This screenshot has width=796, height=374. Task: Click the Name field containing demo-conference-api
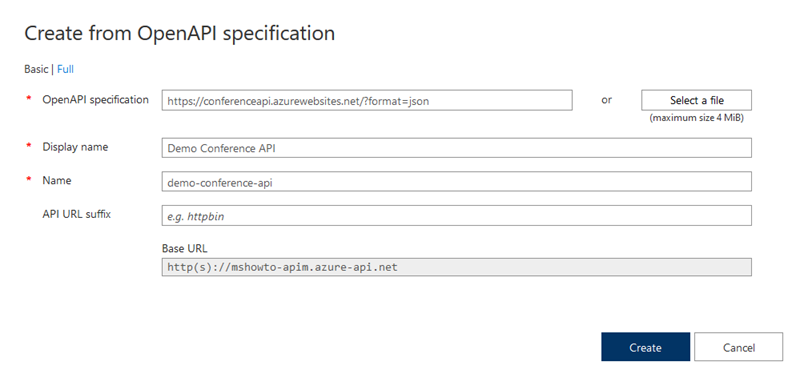click(x=456, y=182)
